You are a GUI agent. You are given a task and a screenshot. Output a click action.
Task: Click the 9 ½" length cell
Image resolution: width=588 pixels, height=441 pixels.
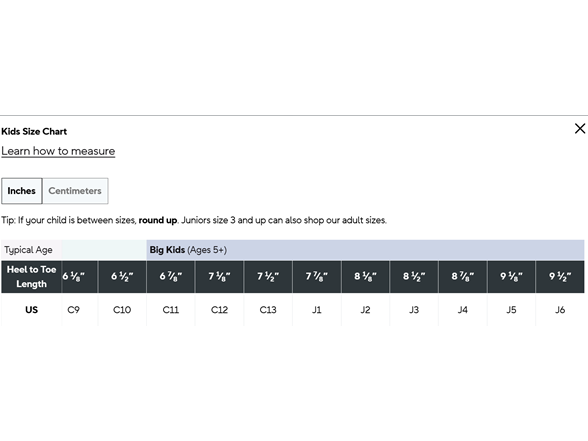(x=560, y=277)
